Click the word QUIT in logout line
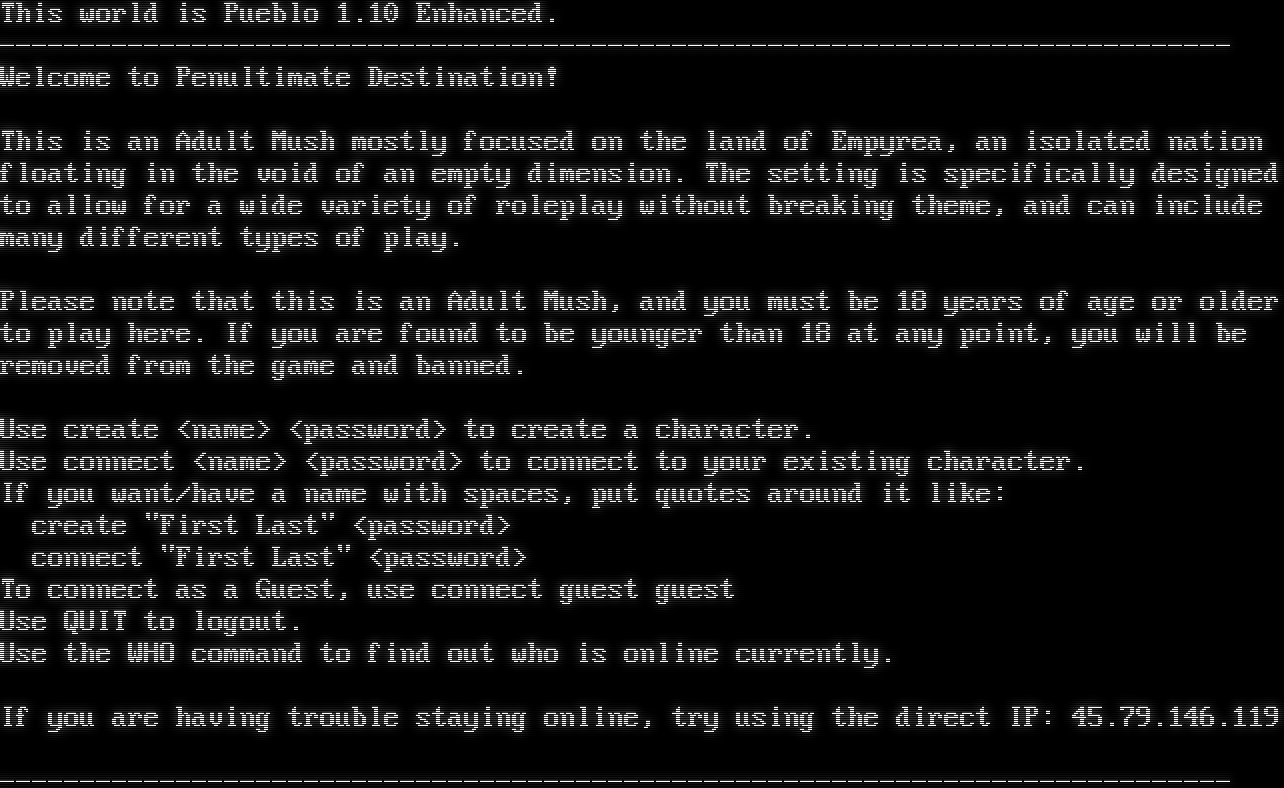Image resolution: width=1284 pixels, height=788 pixels. 95,622
